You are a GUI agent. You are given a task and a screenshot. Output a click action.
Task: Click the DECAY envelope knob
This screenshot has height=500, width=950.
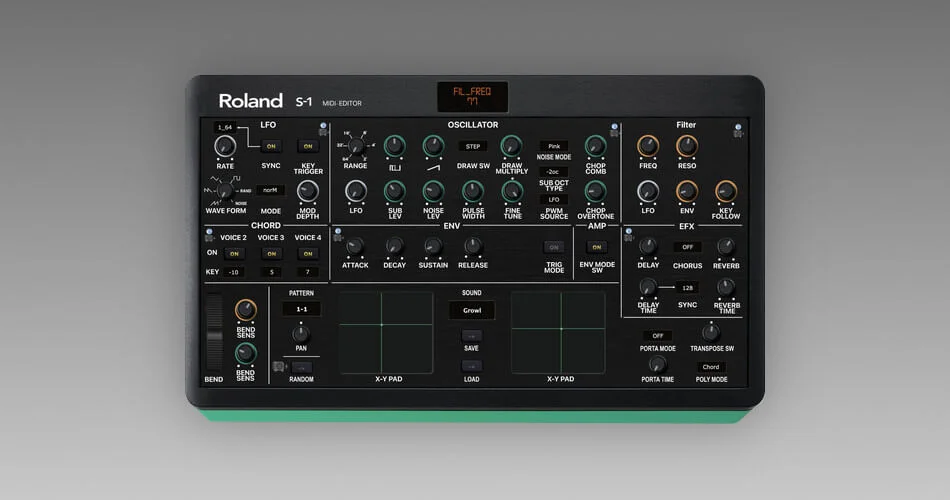pyautogui.click(x=394, y=246)
